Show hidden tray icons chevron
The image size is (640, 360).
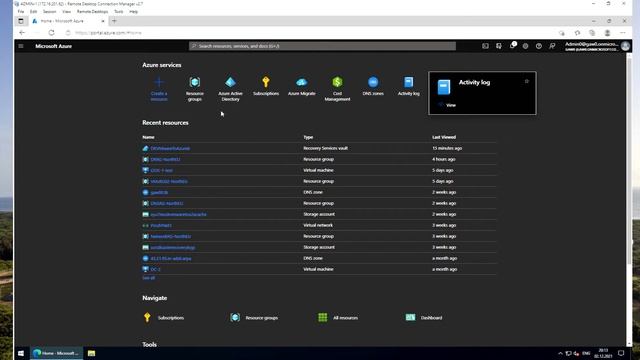point(560,353)
